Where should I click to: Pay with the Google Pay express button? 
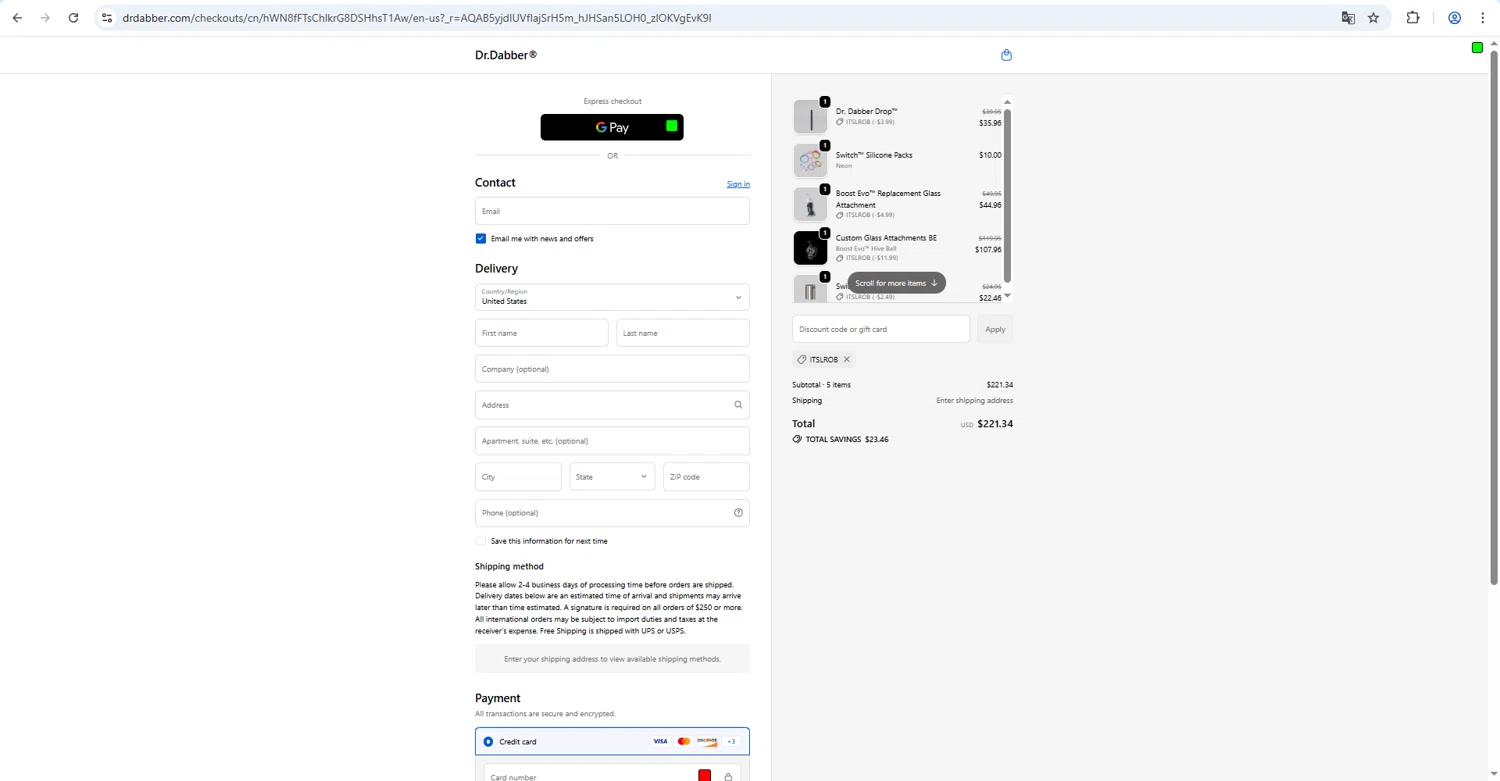[612, 127]
